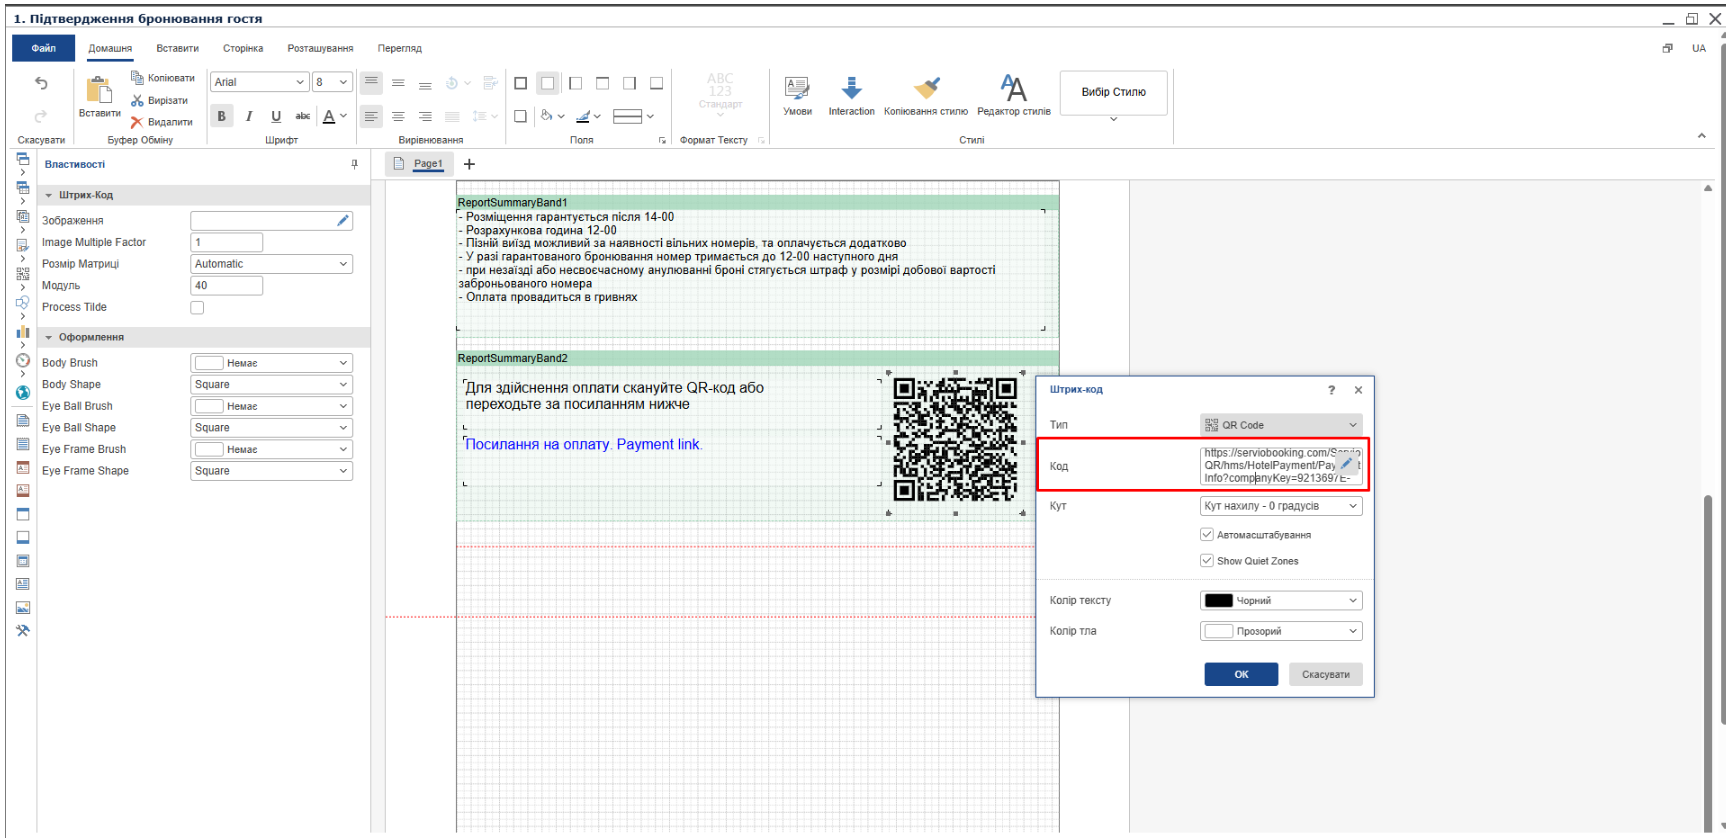Open the Умови conditions tool
1726x838 pixels.
tap(797, 89)
